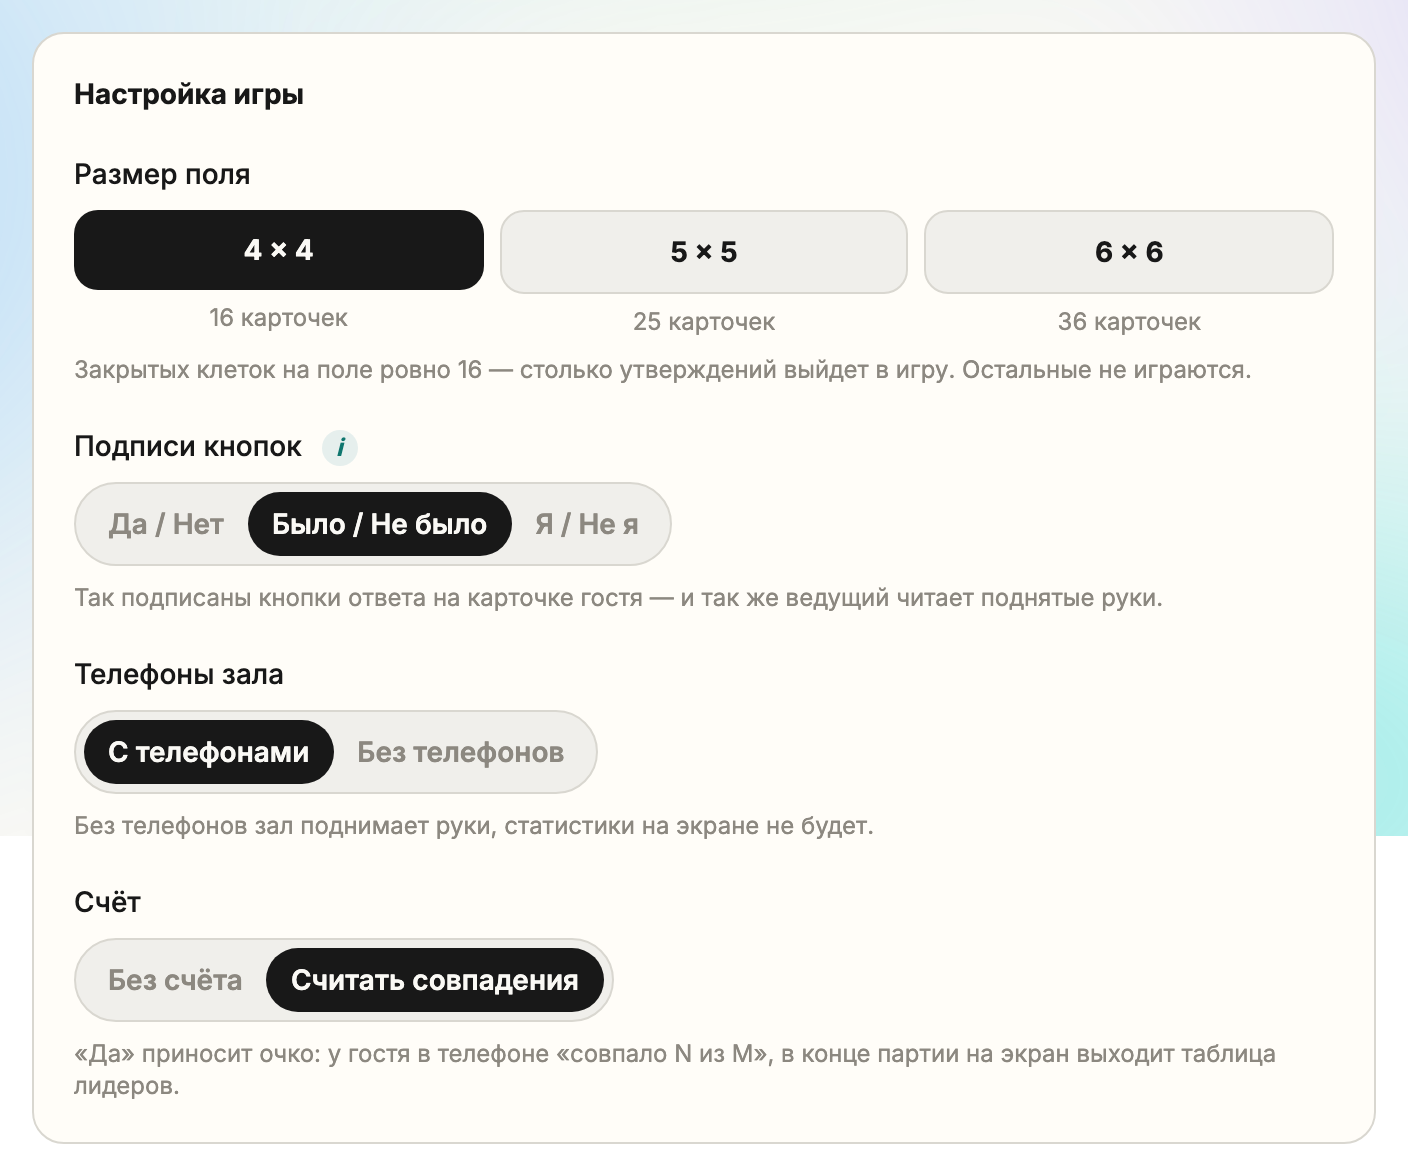This screenshot has height=1176, width=1408.
Task: Click the Телефоны зала section label
Action: pyautogui.click(x=179, y=674)
